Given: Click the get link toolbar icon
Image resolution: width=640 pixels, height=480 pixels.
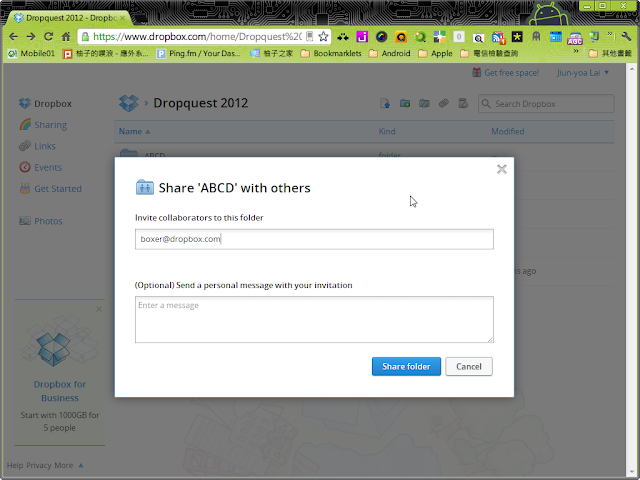Looking at the screenshot, I should (444, 104).
